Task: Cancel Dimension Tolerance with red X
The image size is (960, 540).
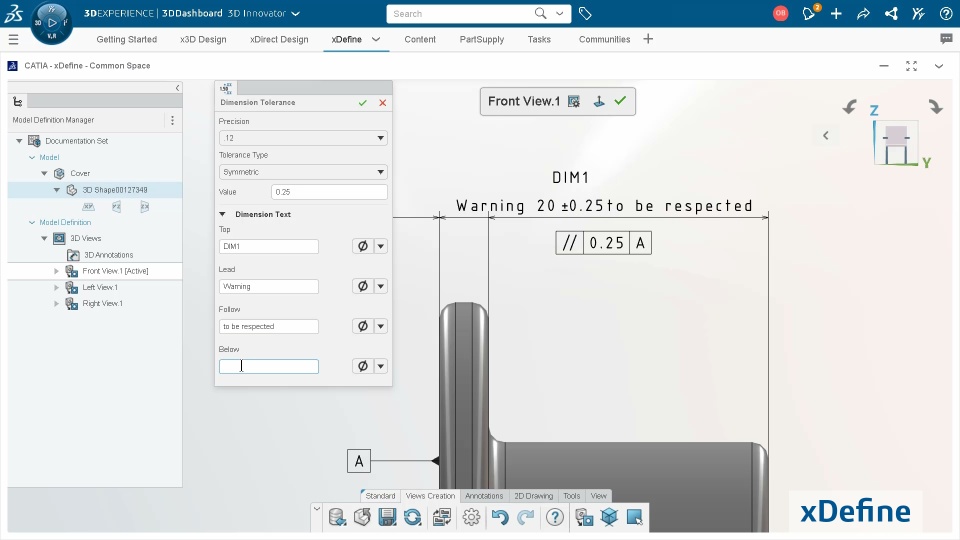Action: 383,103
